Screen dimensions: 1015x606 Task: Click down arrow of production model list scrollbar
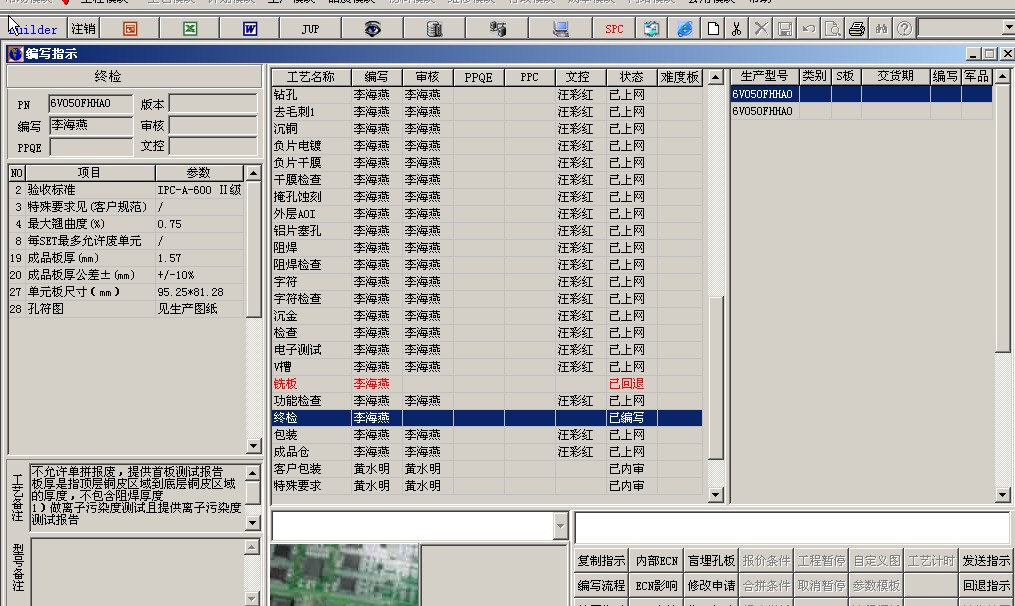click(1002, 495)
